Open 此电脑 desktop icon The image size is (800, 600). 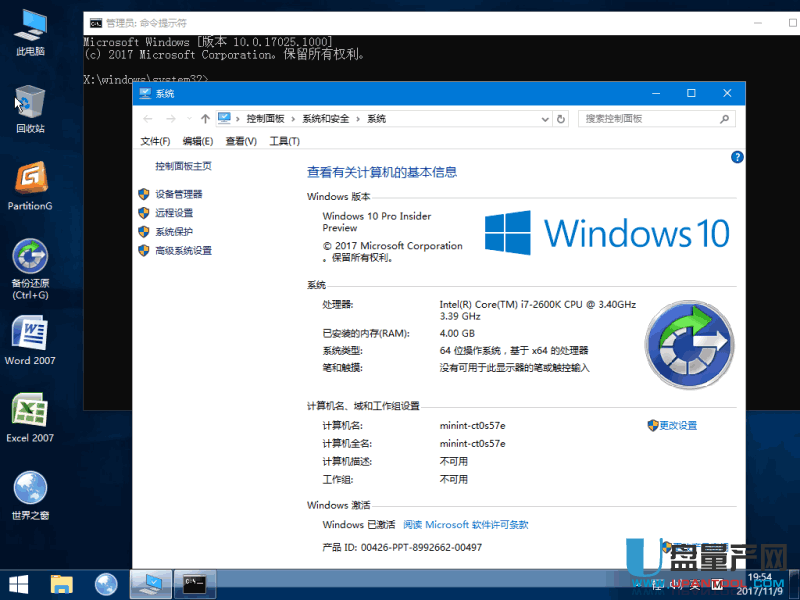point(30,28)
